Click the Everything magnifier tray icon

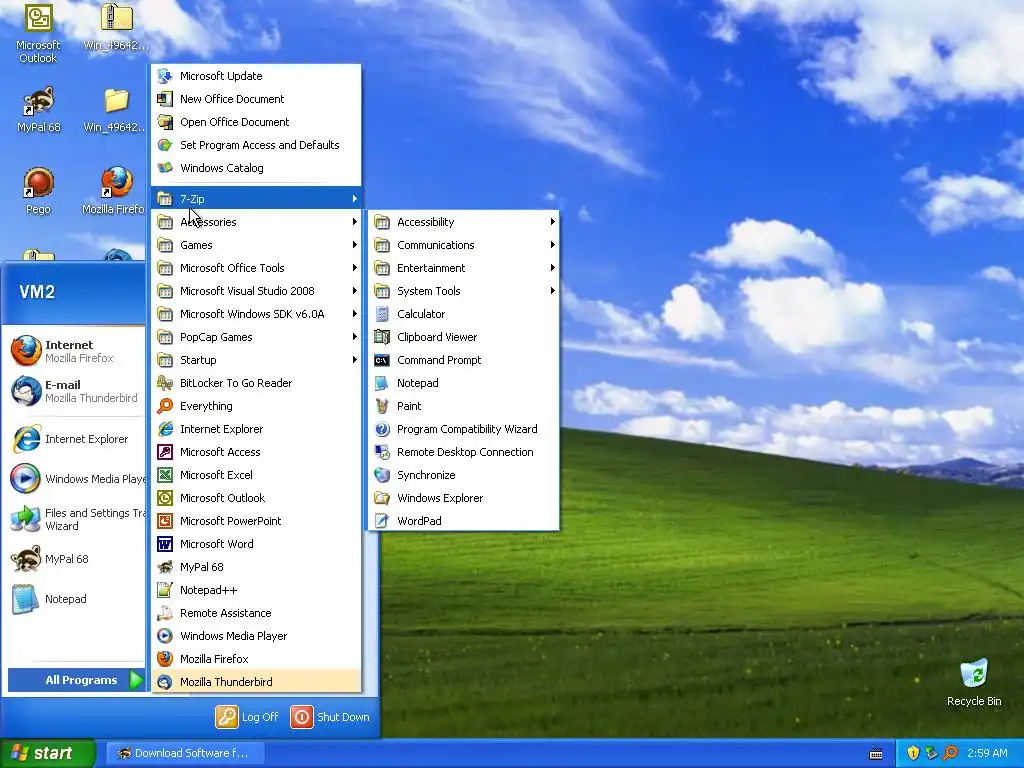pyautogui.click(x=950, y=753)
